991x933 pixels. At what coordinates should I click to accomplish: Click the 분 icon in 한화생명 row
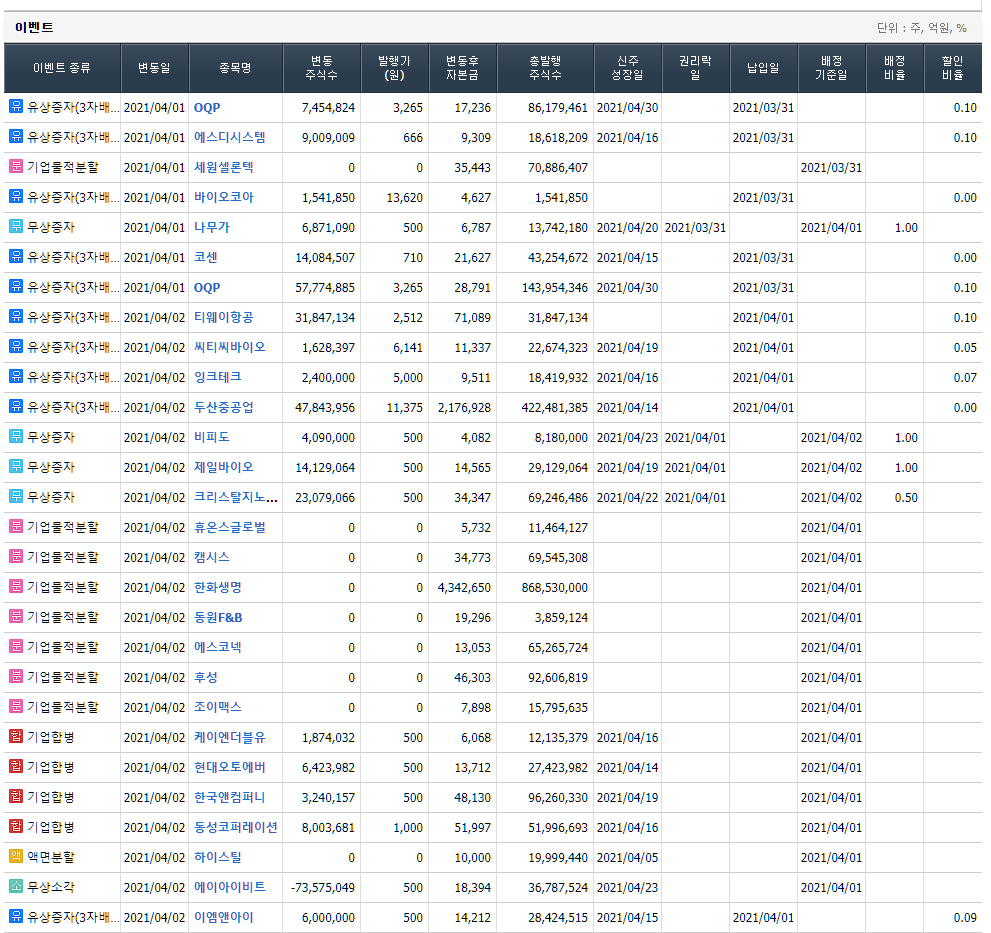pos(16,587)
